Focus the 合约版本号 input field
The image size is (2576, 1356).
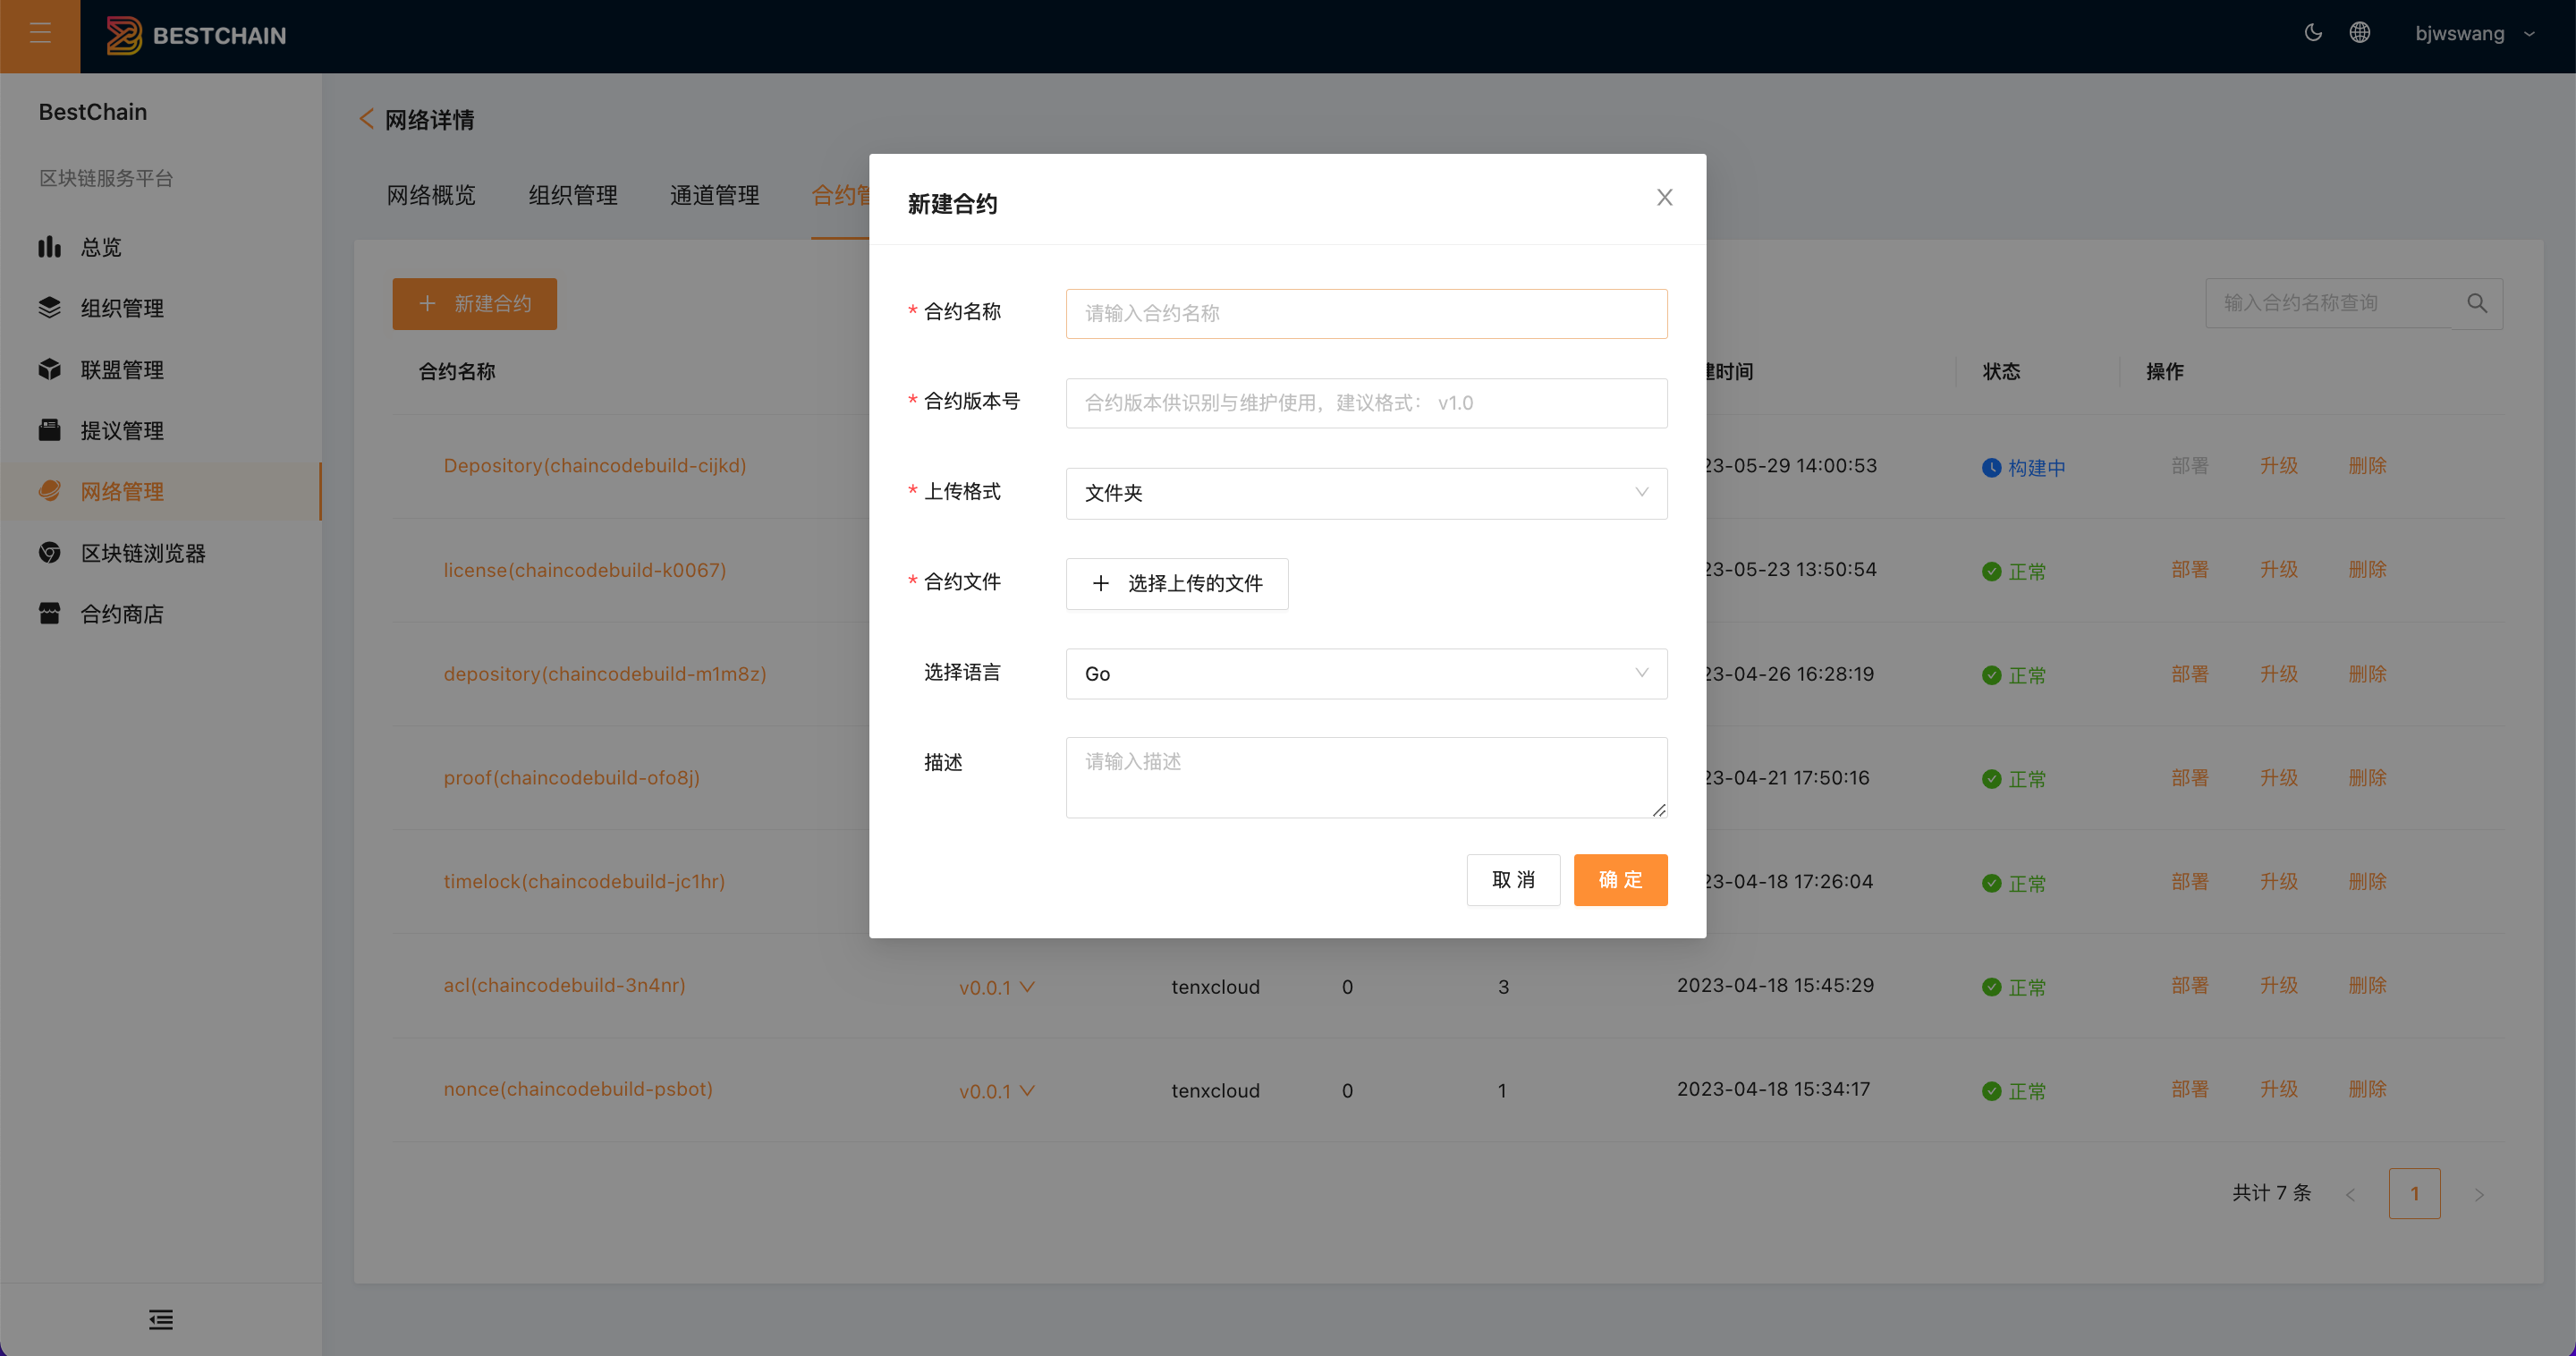tap(1367, 403)
